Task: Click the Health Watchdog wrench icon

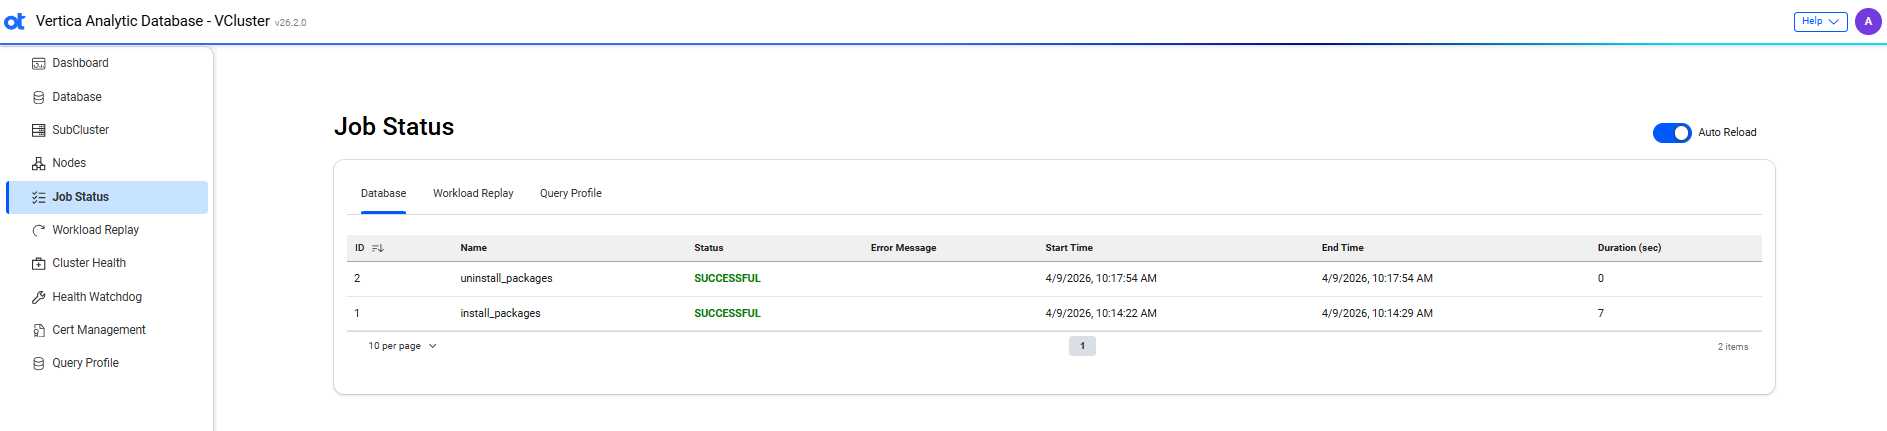Action: click(39, 297)
